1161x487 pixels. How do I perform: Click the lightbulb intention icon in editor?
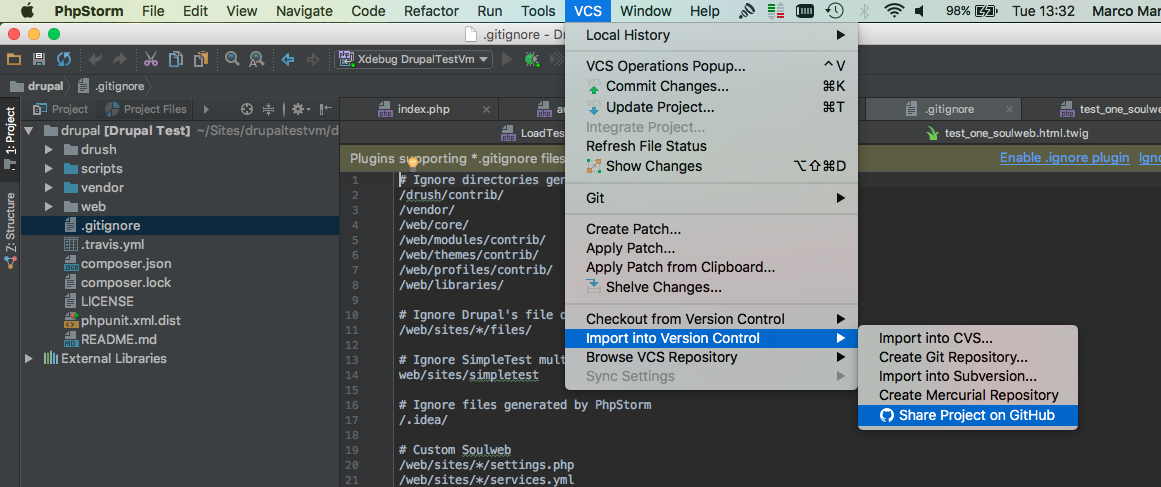tap(413, 161)
